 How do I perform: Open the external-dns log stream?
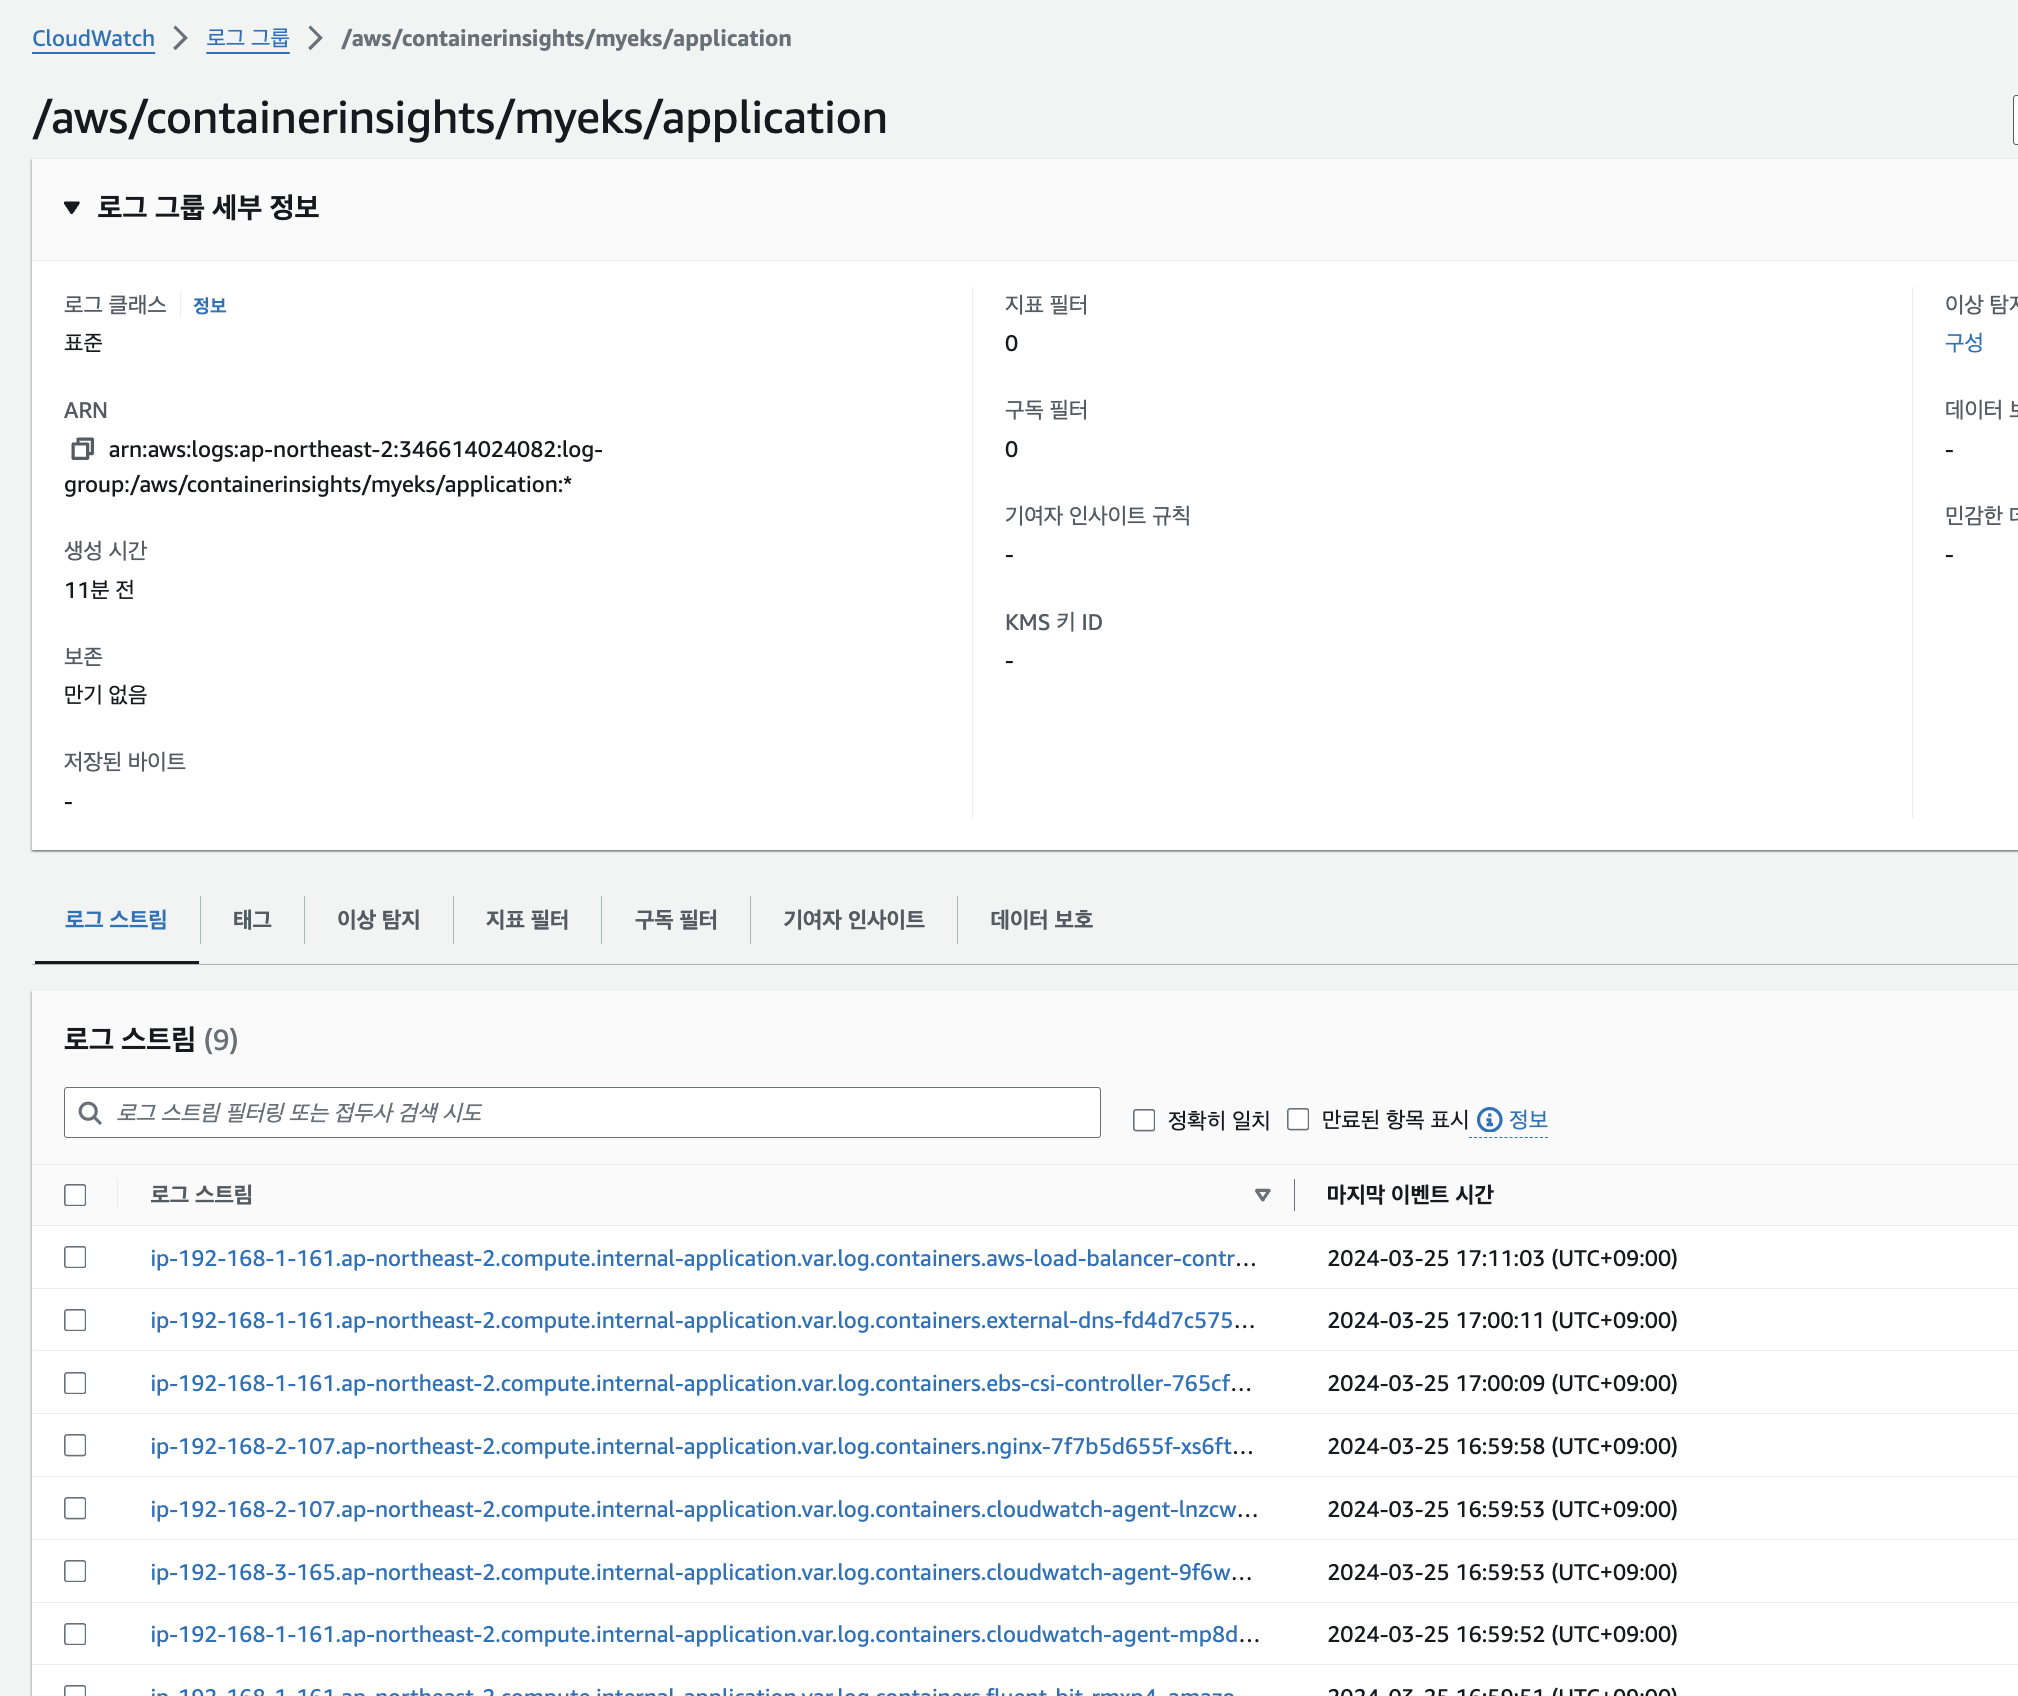pyautogui.click(x=702, y=1320)
